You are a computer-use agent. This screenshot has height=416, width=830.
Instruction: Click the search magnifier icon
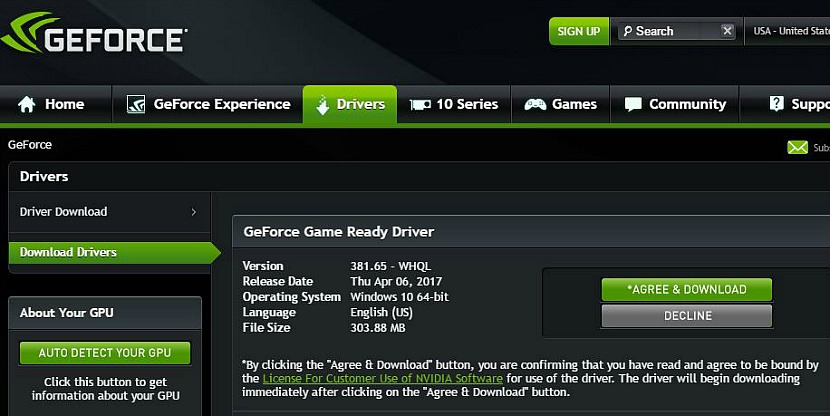pyautogui.click(x=627, y=31)
